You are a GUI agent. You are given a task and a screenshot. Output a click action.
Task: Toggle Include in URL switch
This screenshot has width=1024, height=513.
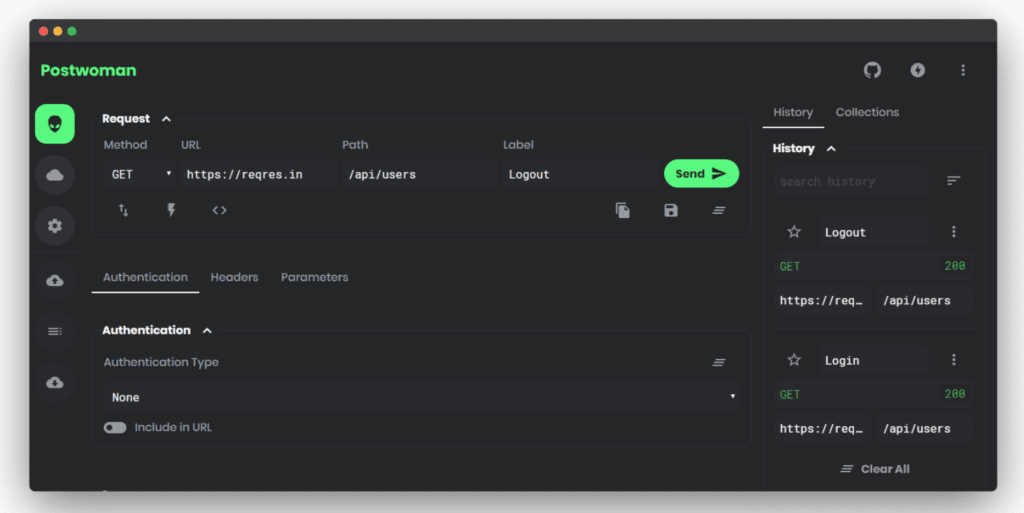coord(115,428)
